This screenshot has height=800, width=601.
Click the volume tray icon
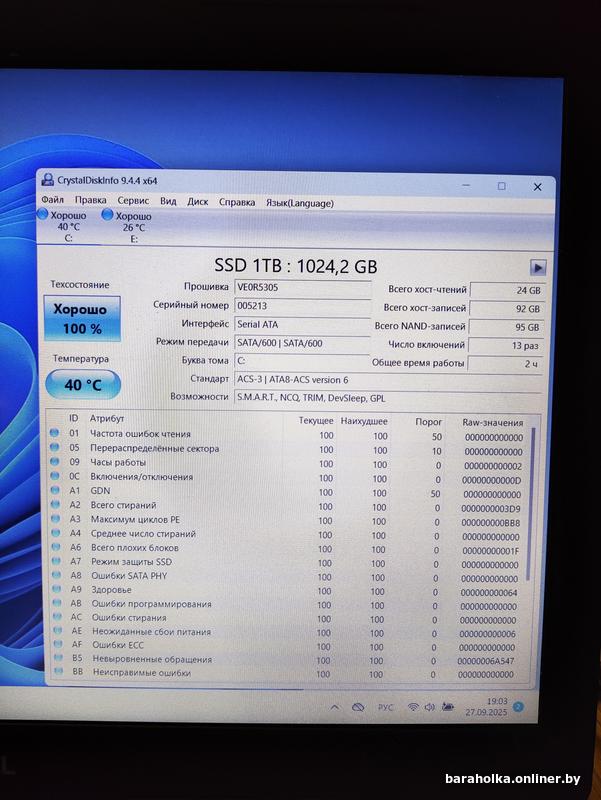point(430,707)
